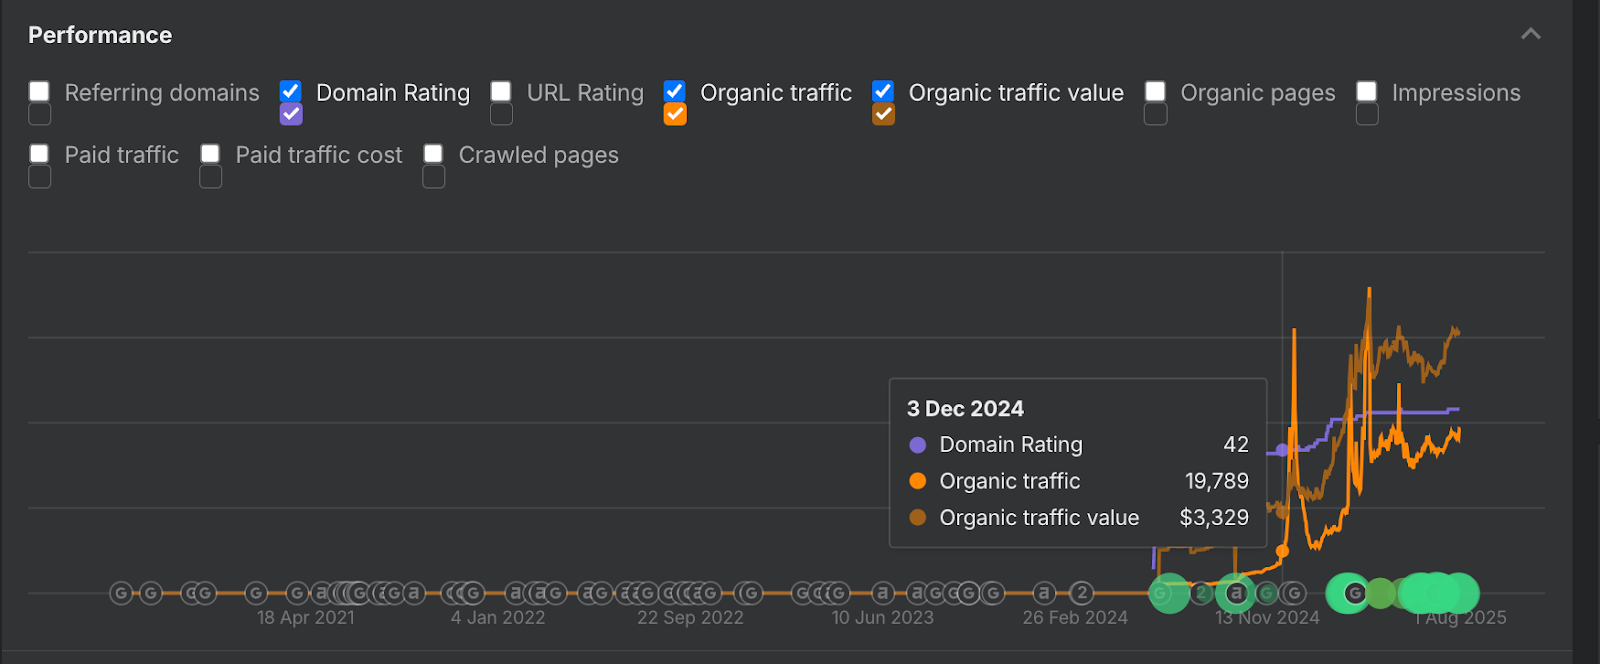Toggle the orange checkbox under Organic traffic

click(x=675, y=114)
